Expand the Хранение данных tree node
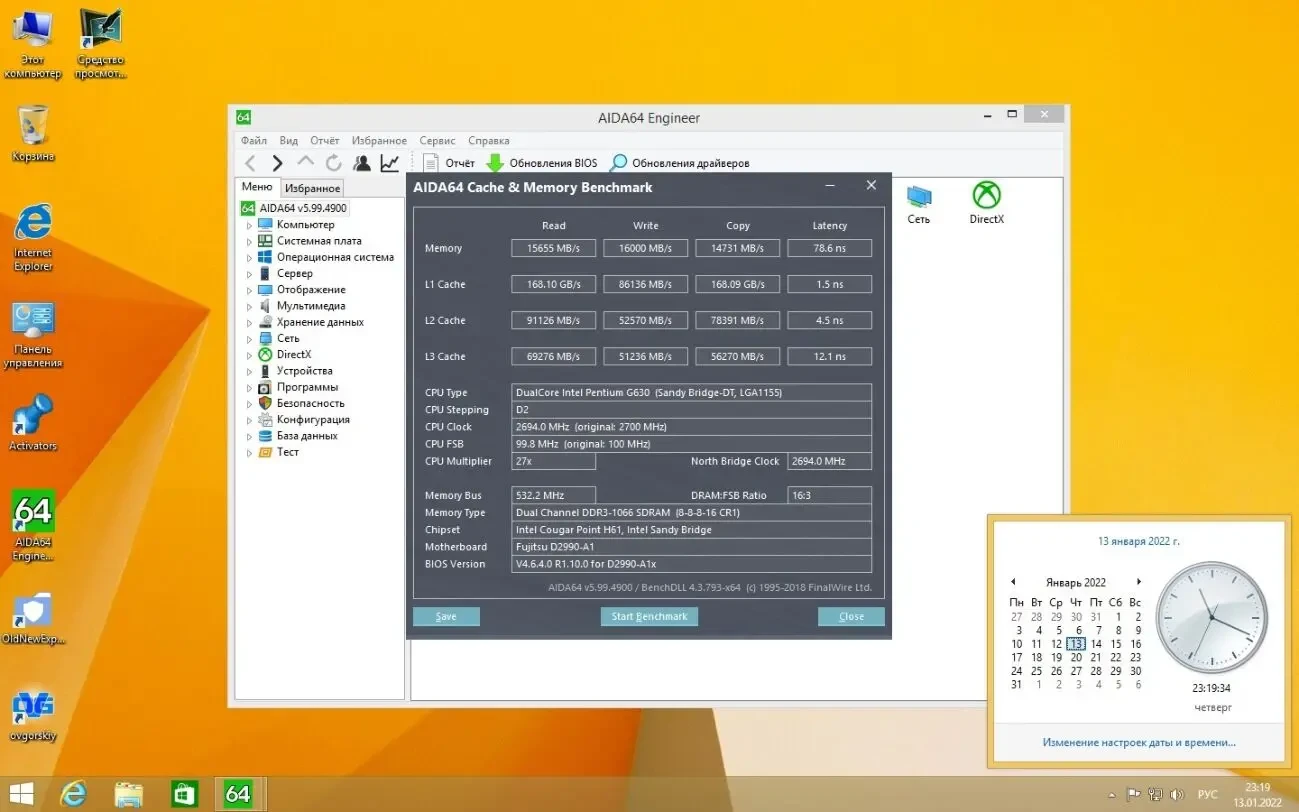This screenshot has width=1299, height=812. coord(250,323)
